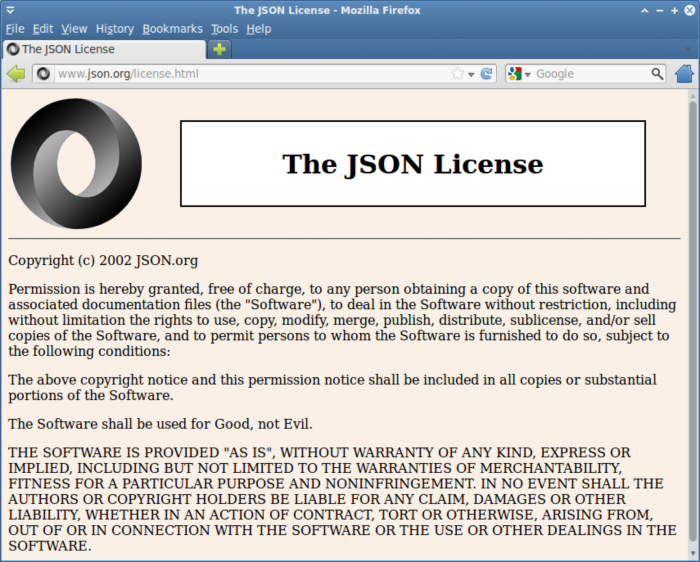Open the search engine selector dropdown
The width and height of the screenshot is (700, 562).
519,74
